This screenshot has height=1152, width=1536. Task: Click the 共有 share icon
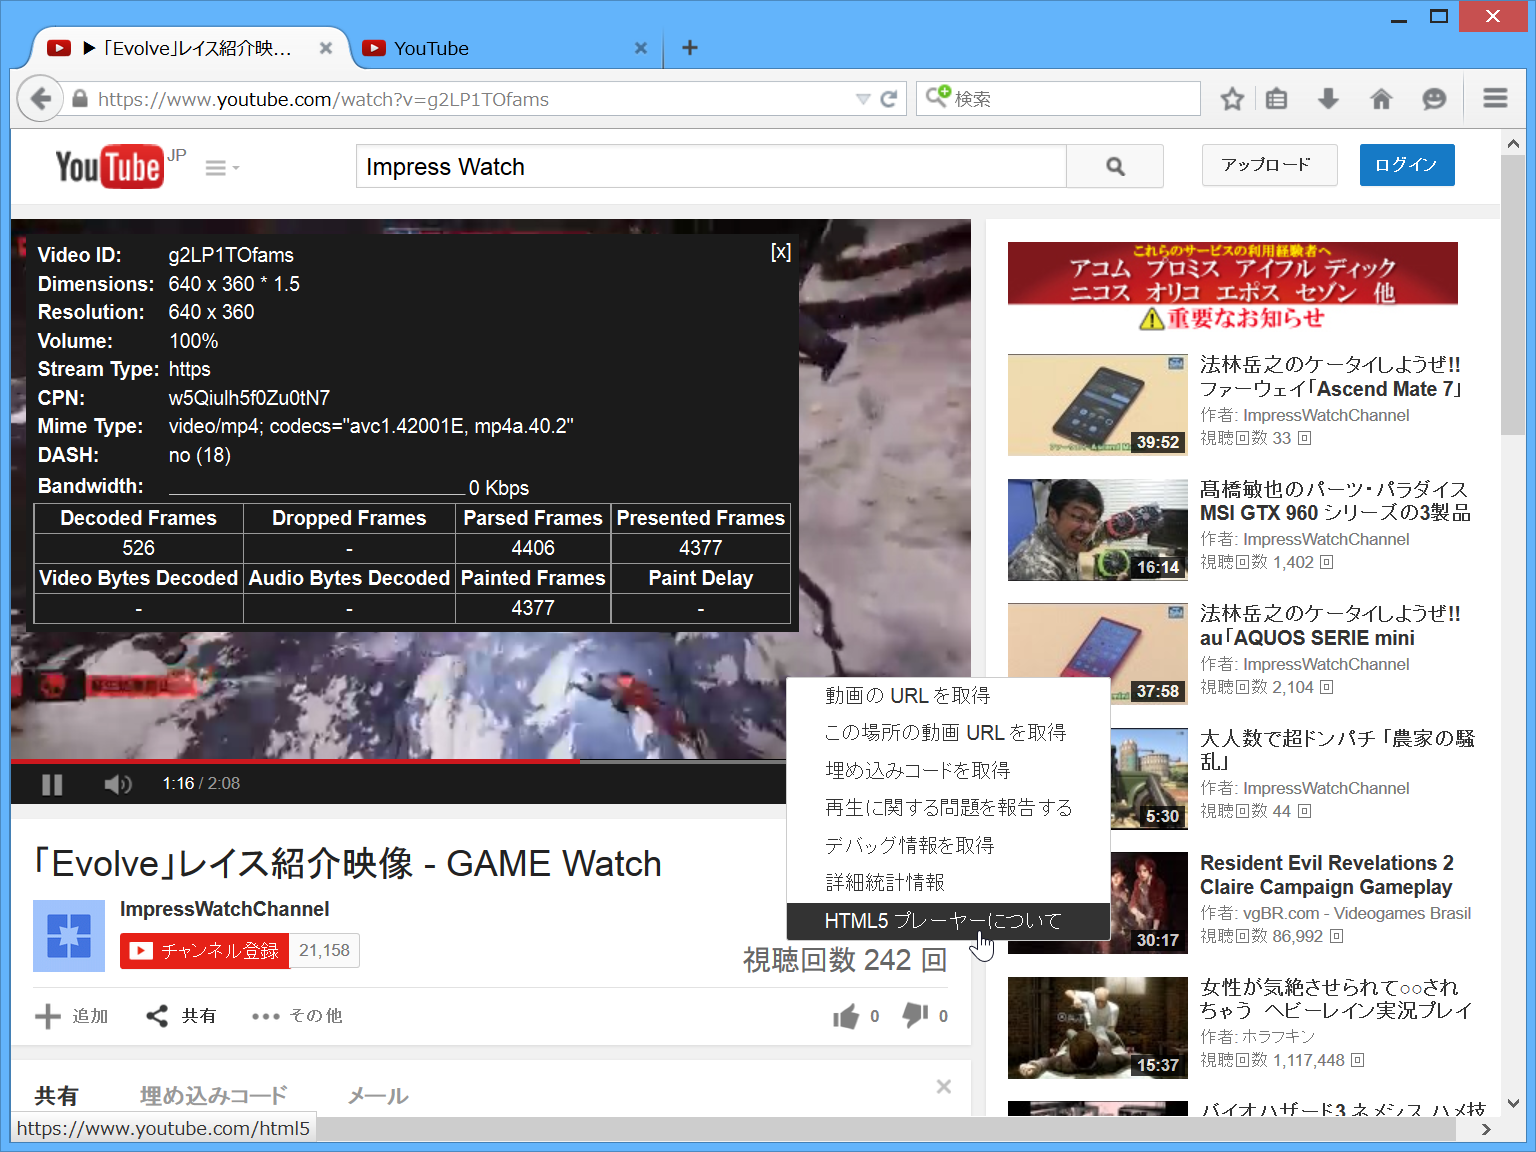point(158,1015)
